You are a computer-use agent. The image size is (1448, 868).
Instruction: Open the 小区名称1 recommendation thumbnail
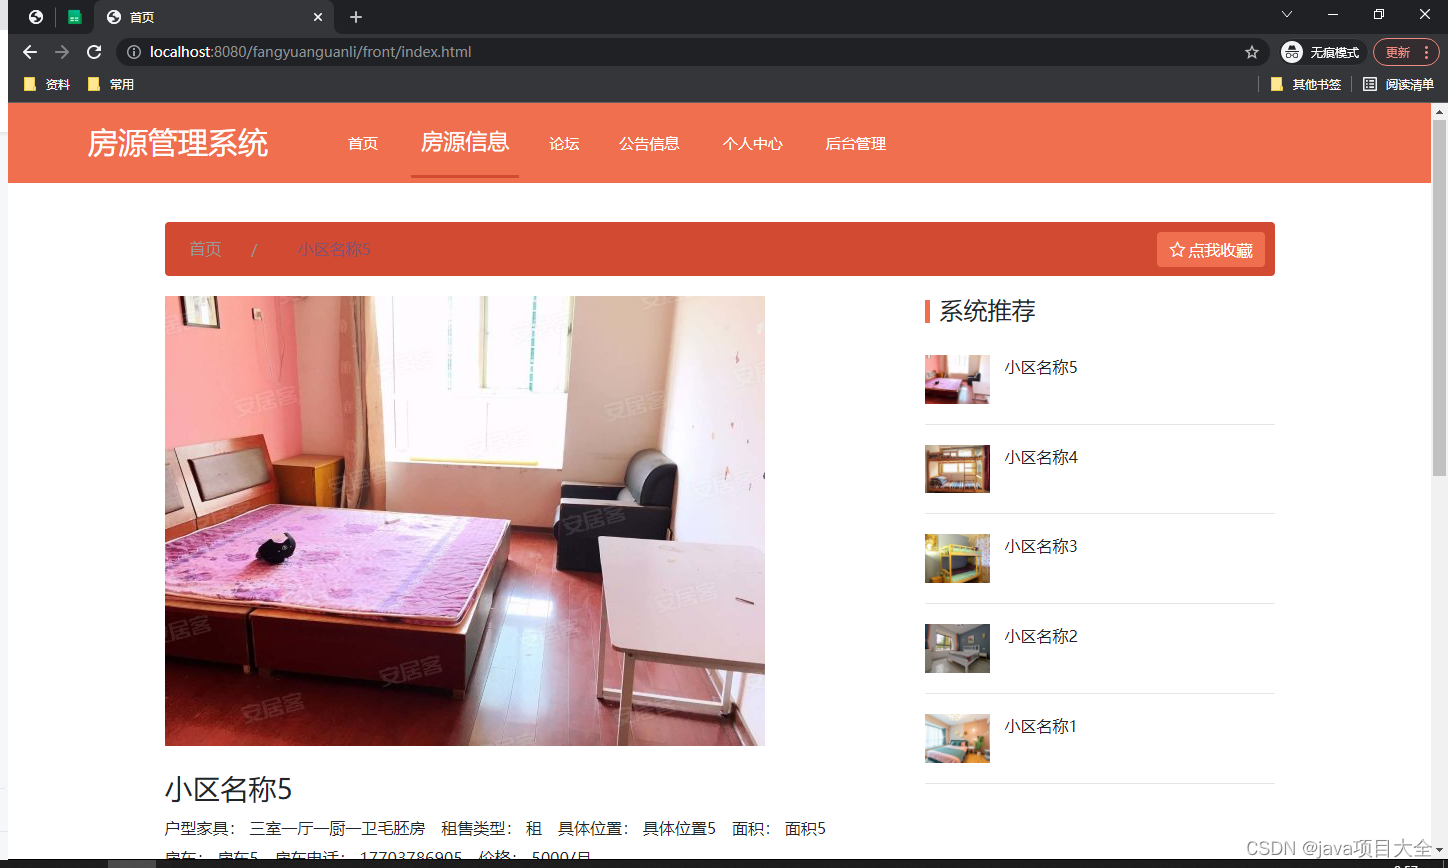957,738
